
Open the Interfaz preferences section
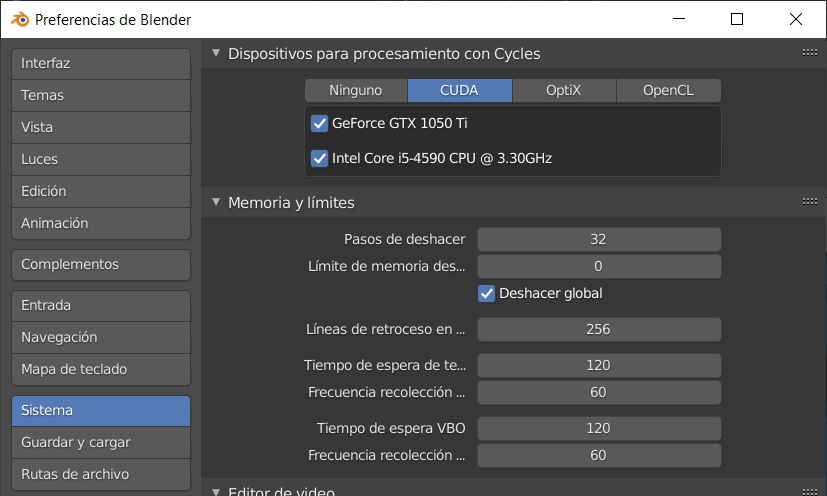101,64
